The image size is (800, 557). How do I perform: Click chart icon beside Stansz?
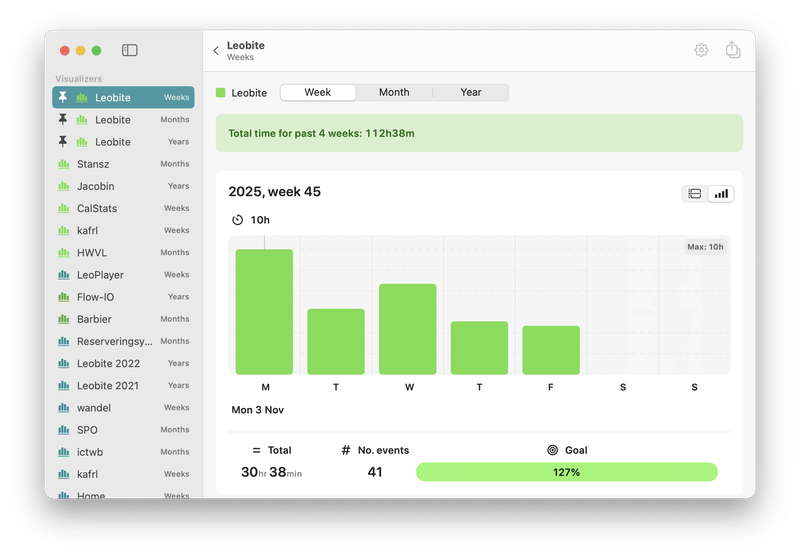click(x=63, y=164)
